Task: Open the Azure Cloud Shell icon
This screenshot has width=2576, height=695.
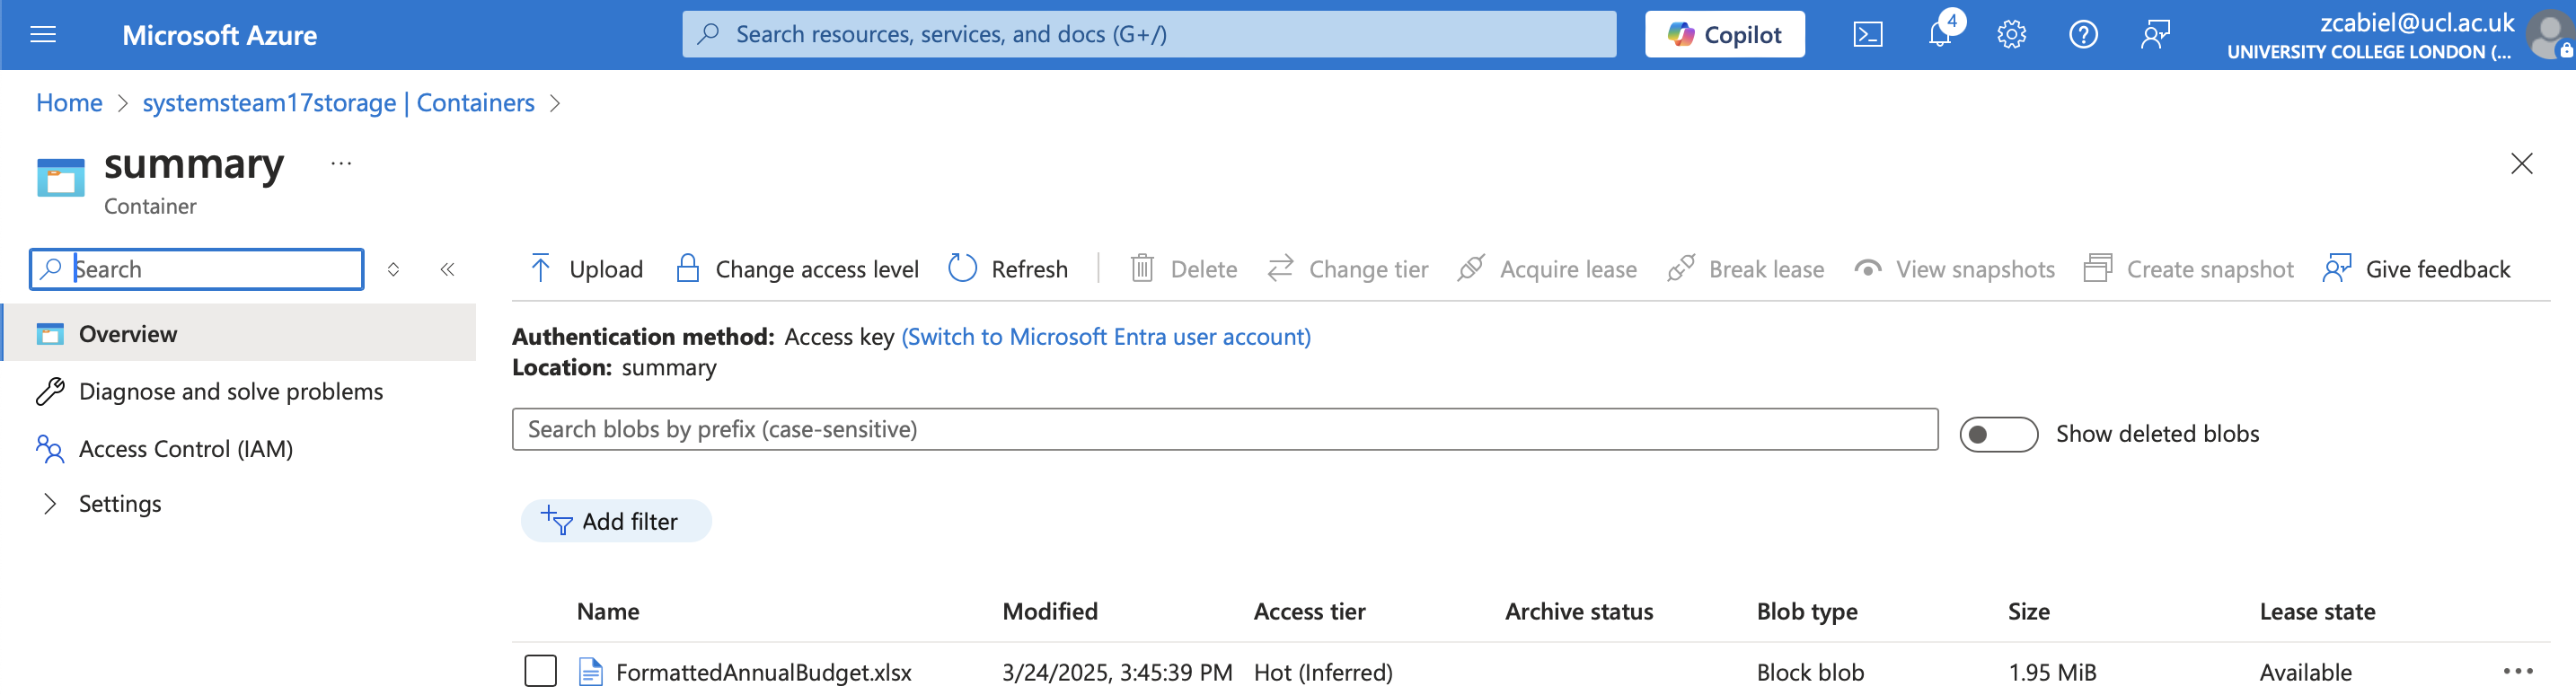Action: [1866, 35]
